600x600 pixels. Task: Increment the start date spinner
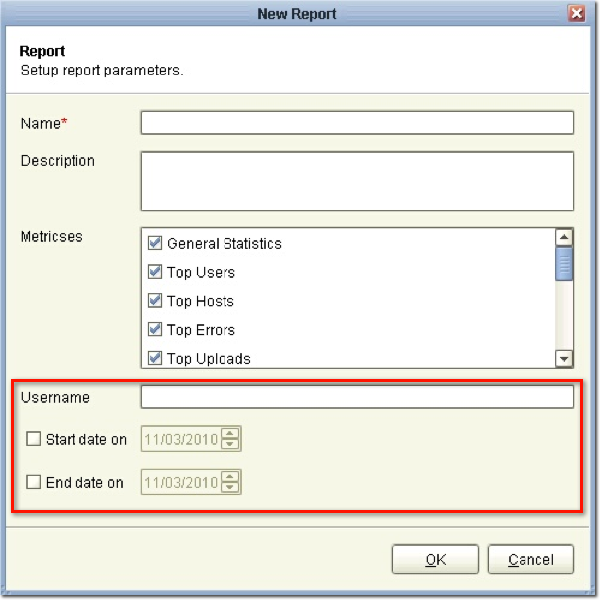pyautogui.click(x=231, y=434)
